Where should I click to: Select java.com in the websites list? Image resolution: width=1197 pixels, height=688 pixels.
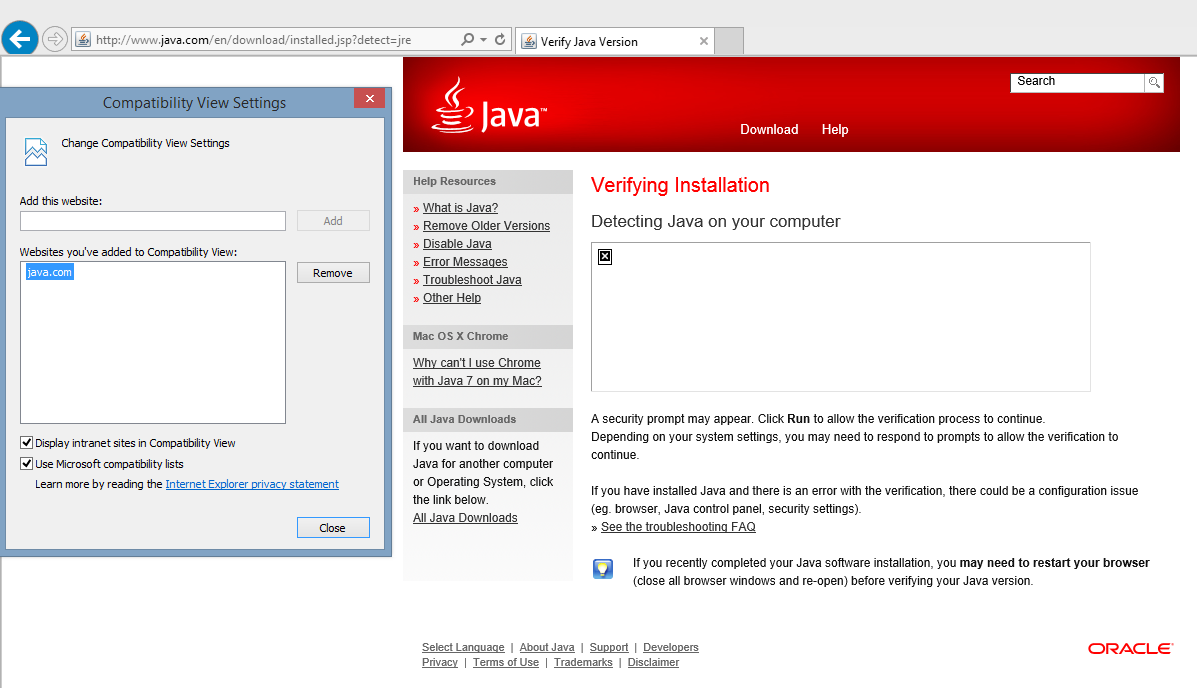[50, 272]
